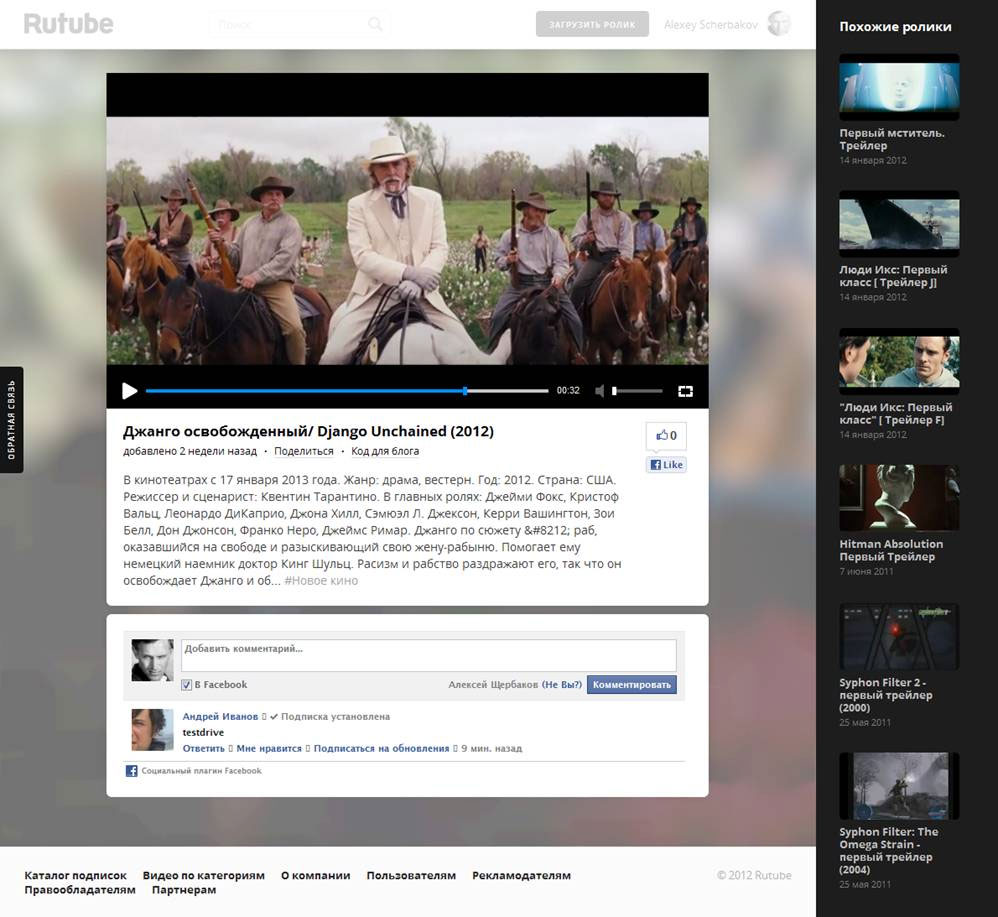Click the Комментировать button
The width and height of the screenshot is (998, 917).
point(631,685)
